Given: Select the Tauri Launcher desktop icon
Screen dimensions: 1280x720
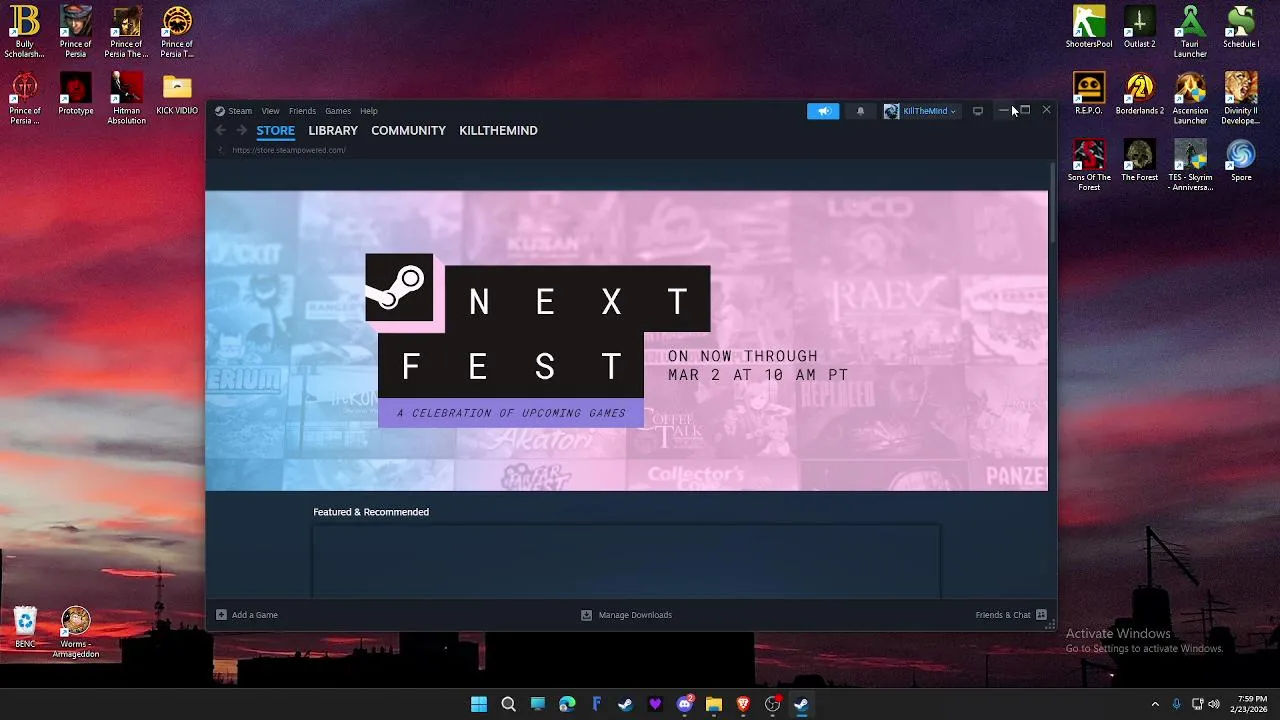Looking at the screenshot, I should tap(1190, 32).
